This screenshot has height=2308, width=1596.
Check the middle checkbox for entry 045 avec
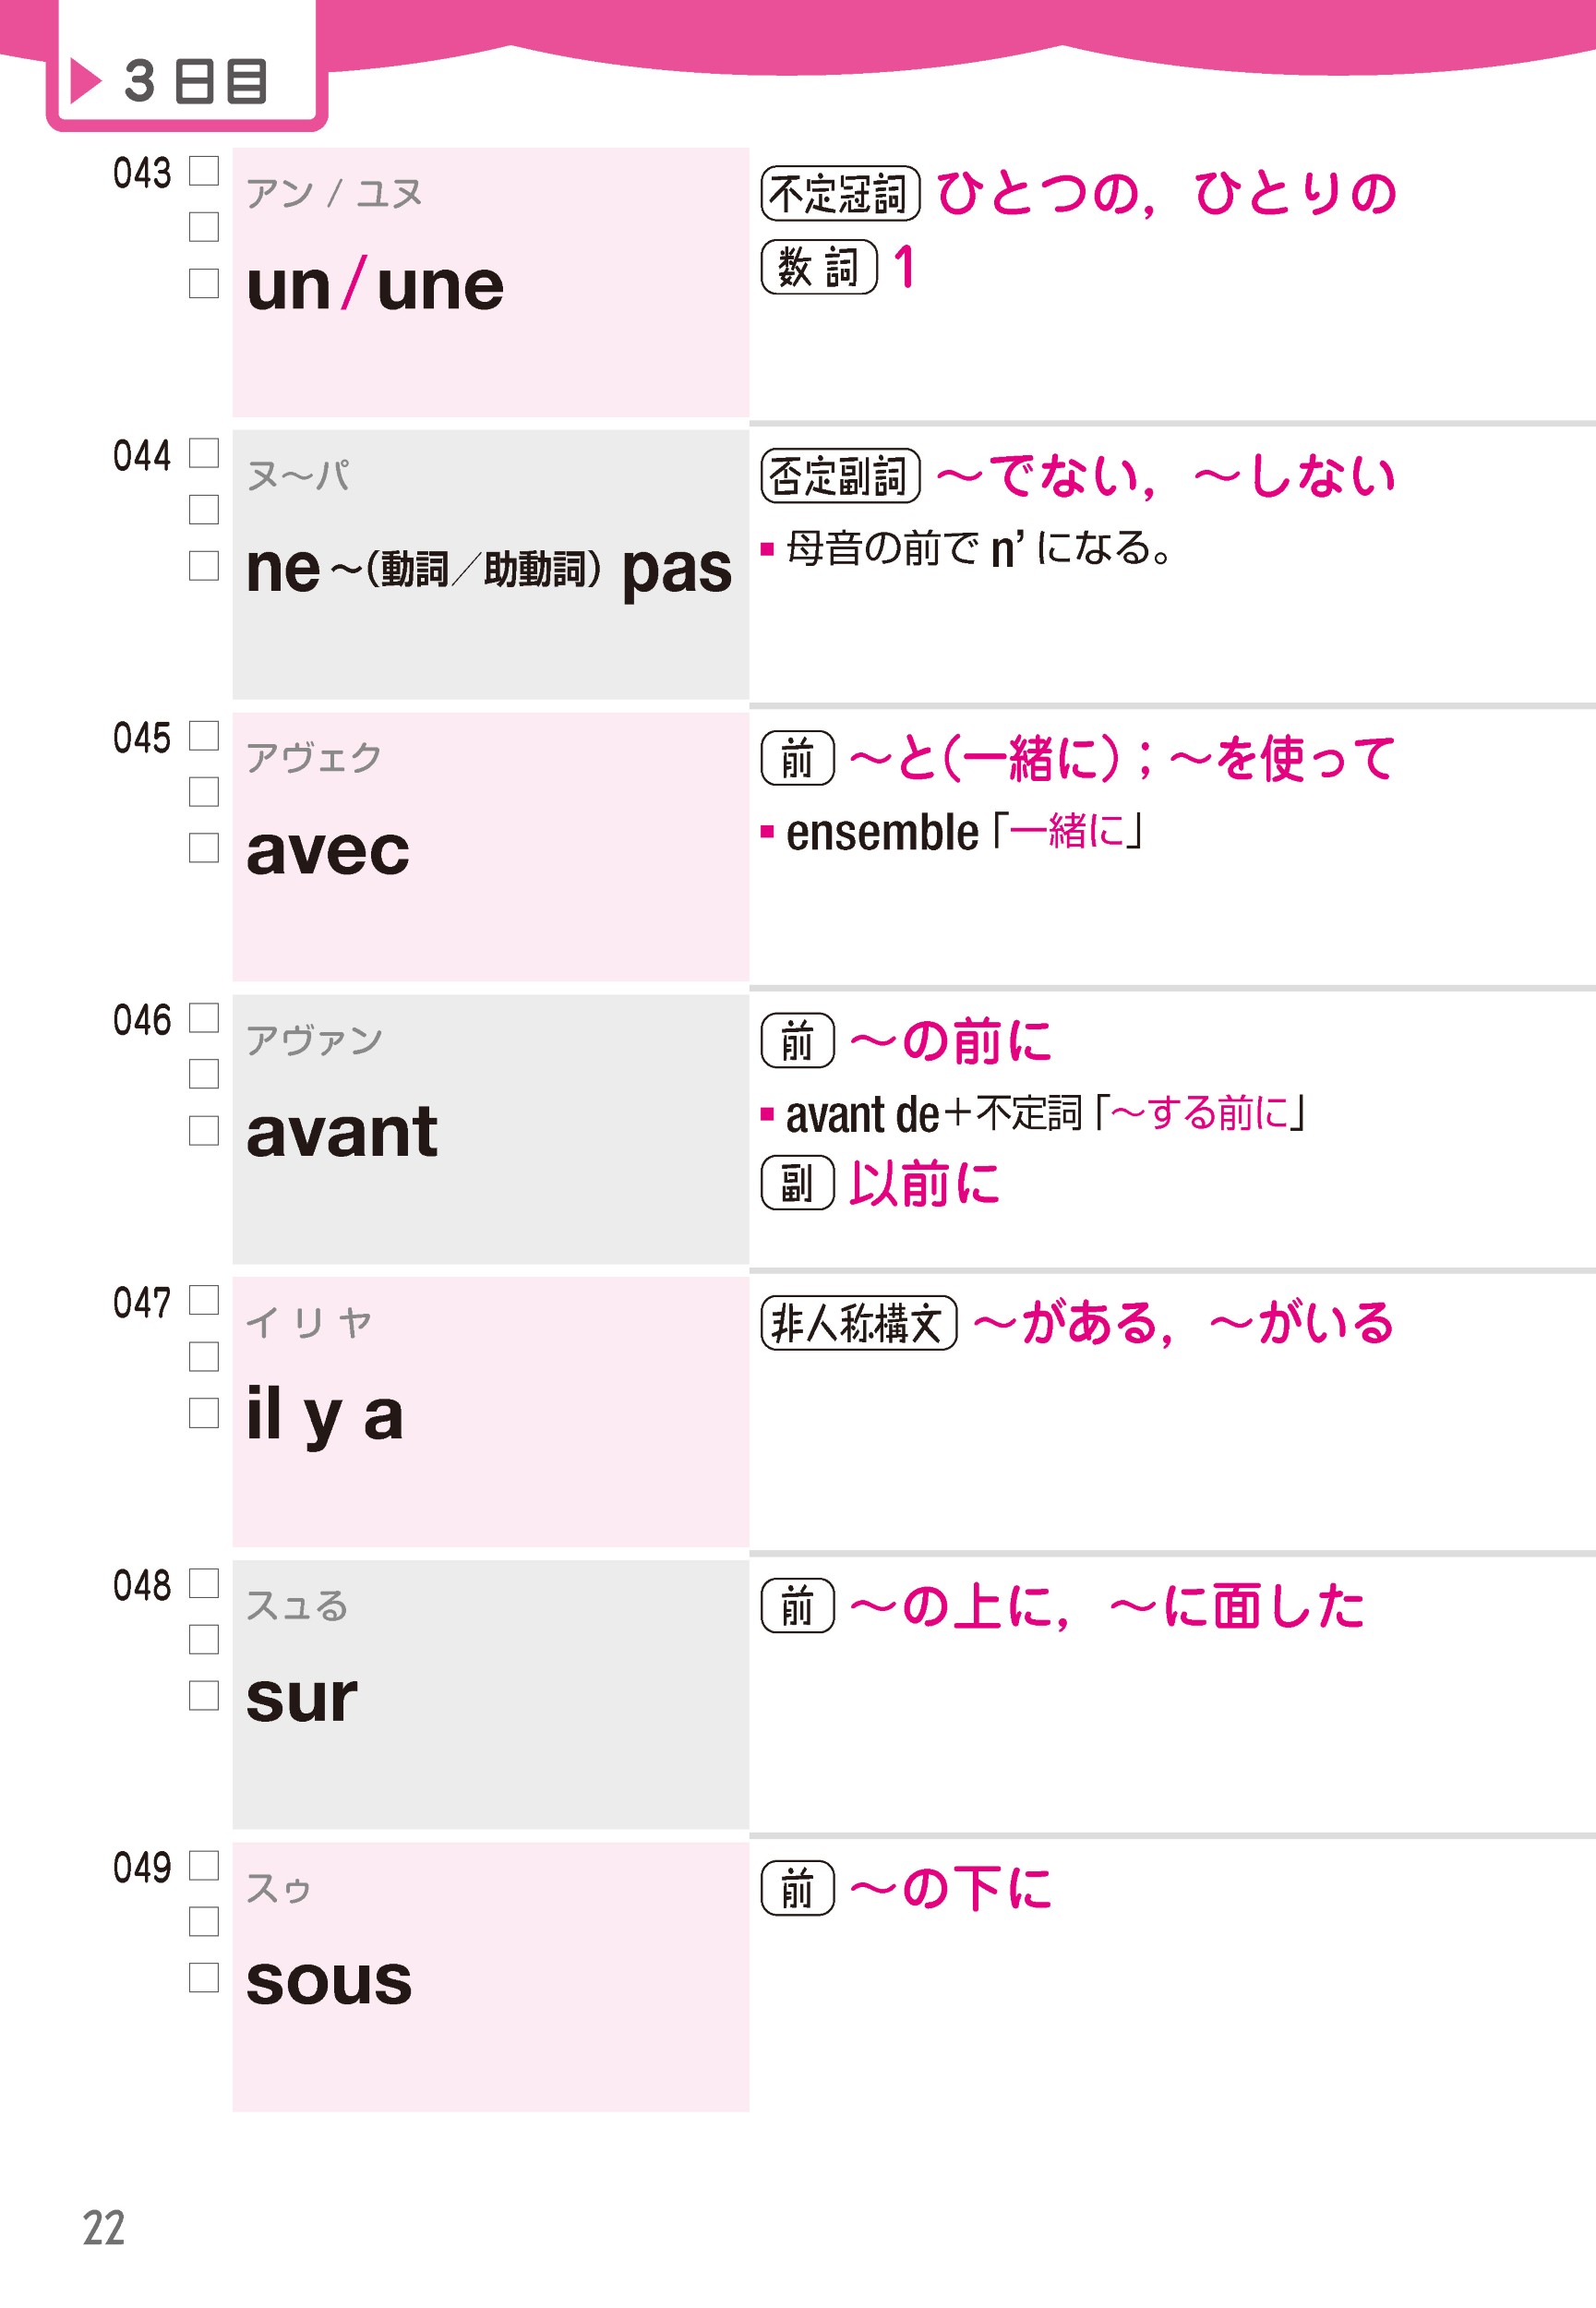click(204, 792)
